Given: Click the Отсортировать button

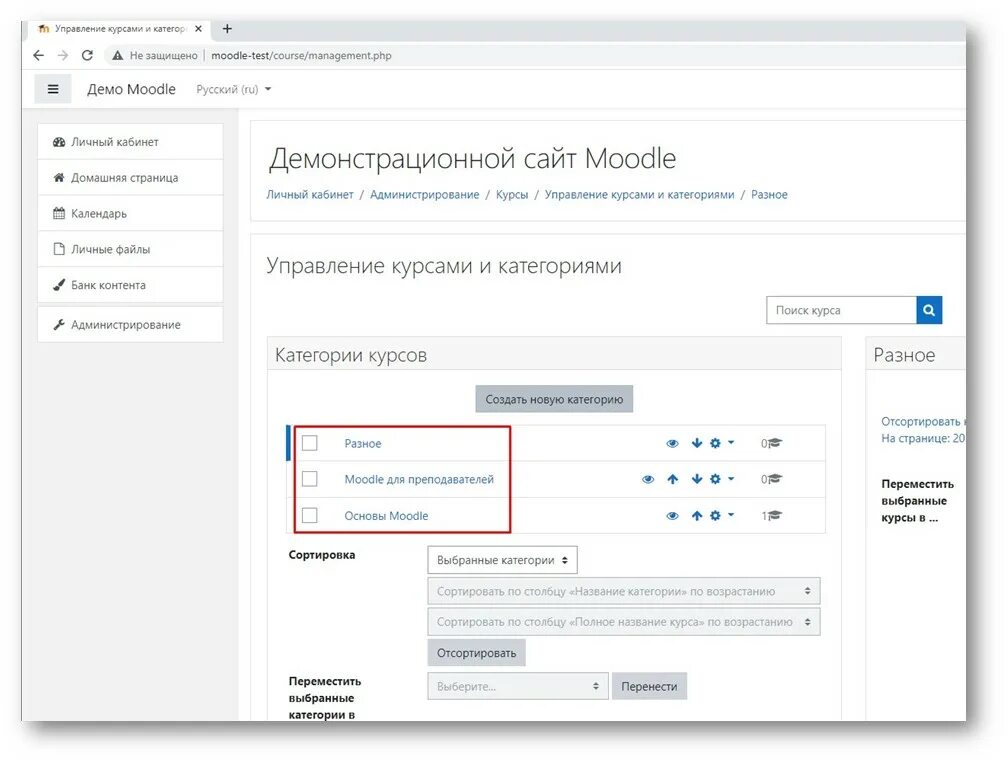Looking at the screenshot, I should tap(476, 652).
